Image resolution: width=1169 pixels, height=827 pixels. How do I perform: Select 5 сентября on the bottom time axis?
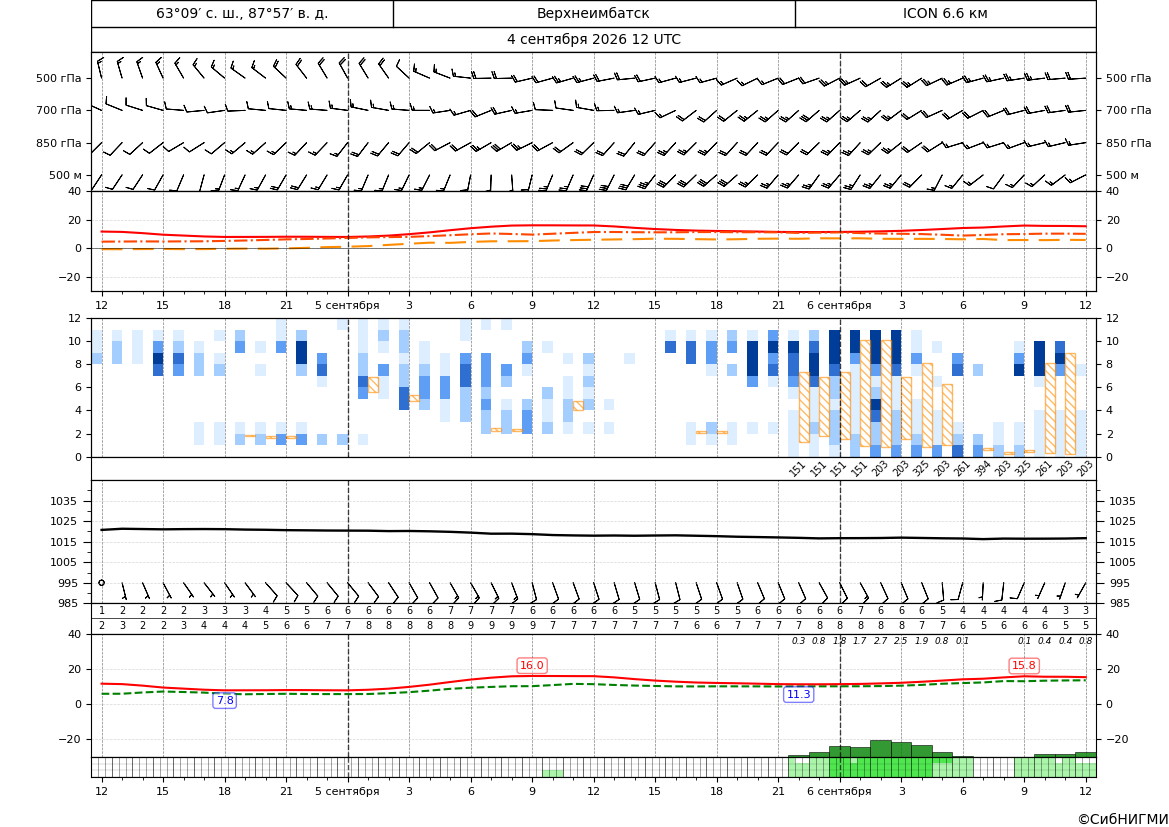point(347,791)
